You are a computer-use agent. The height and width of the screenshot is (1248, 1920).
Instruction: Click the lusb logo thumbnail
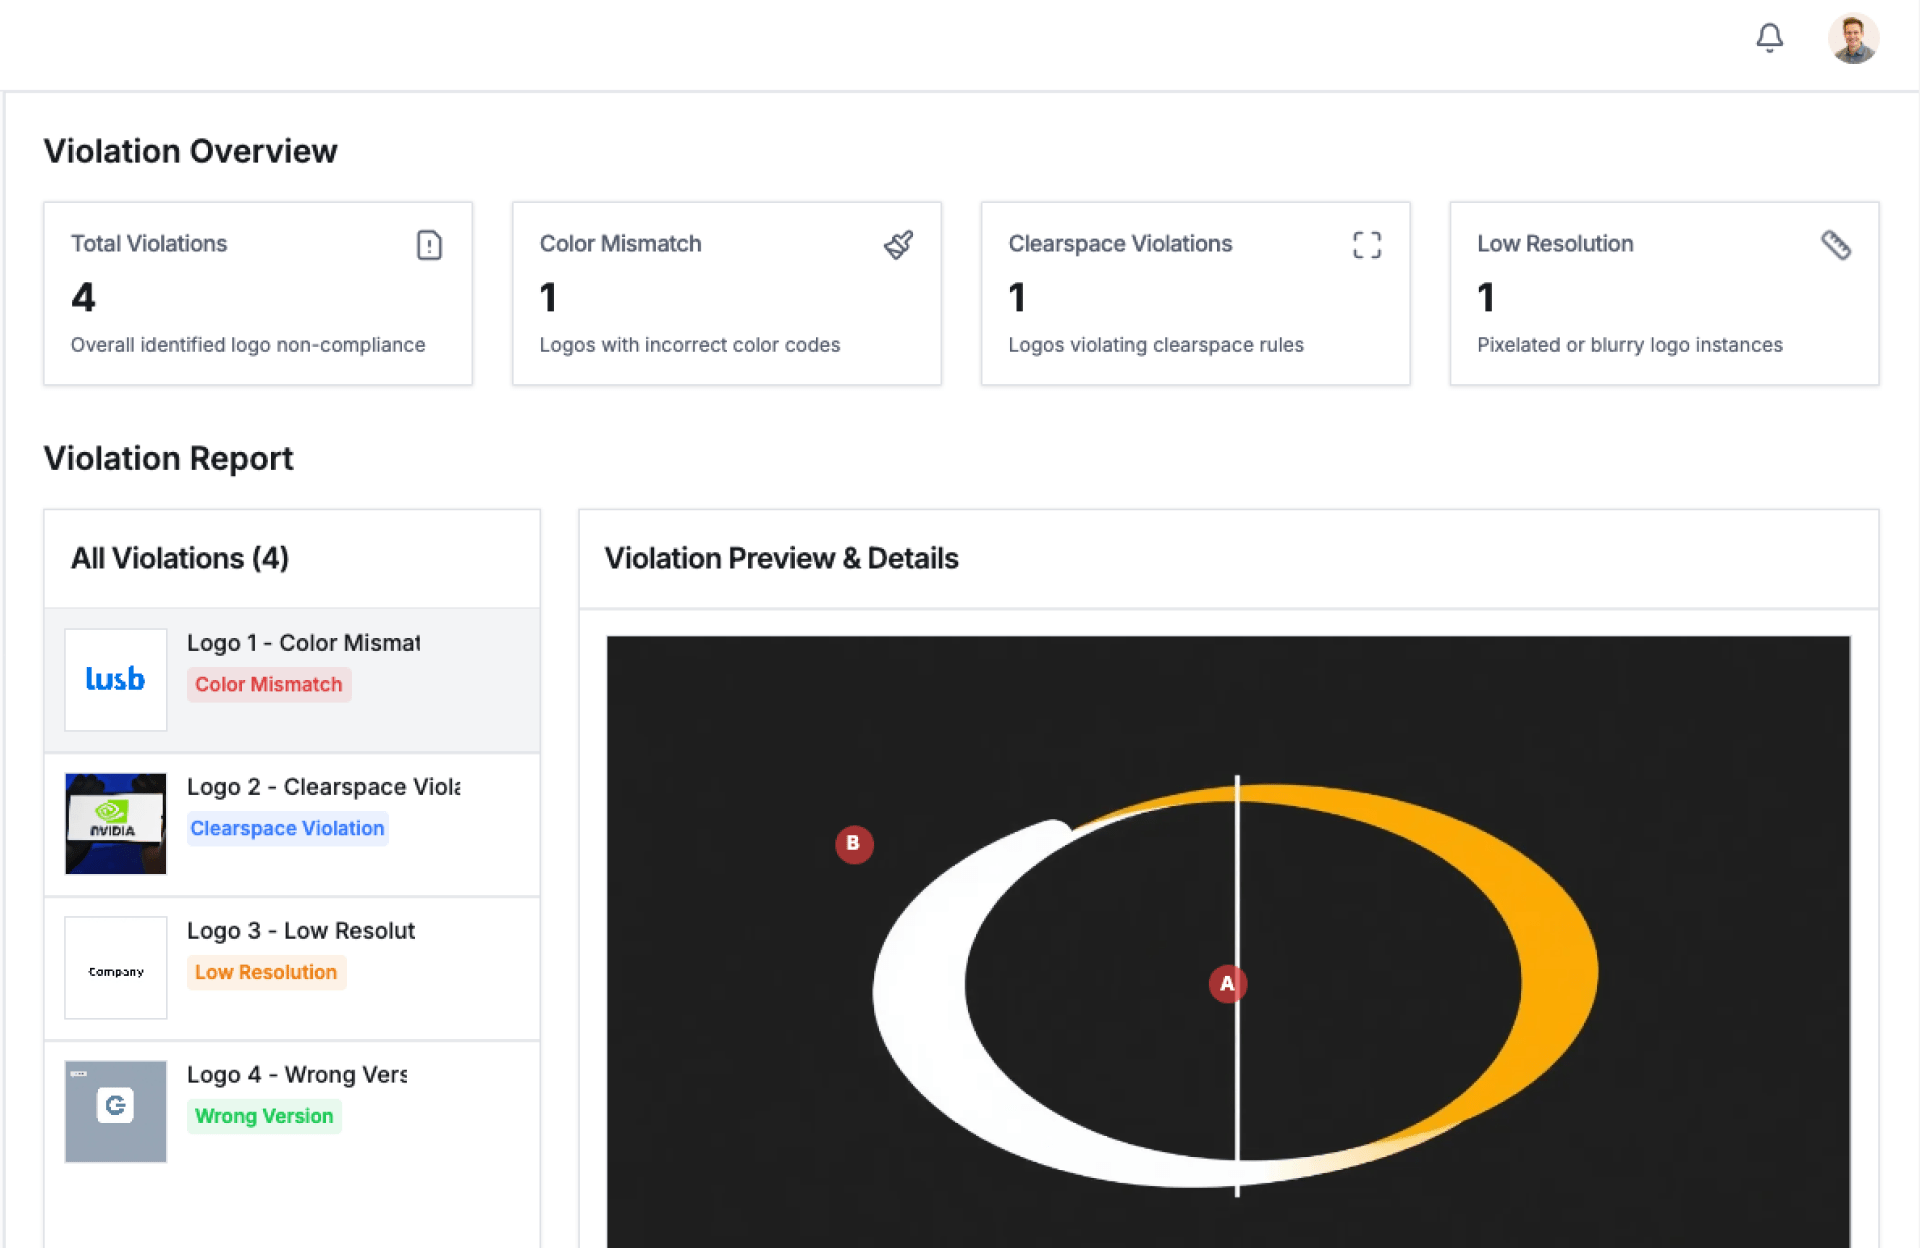116,680
